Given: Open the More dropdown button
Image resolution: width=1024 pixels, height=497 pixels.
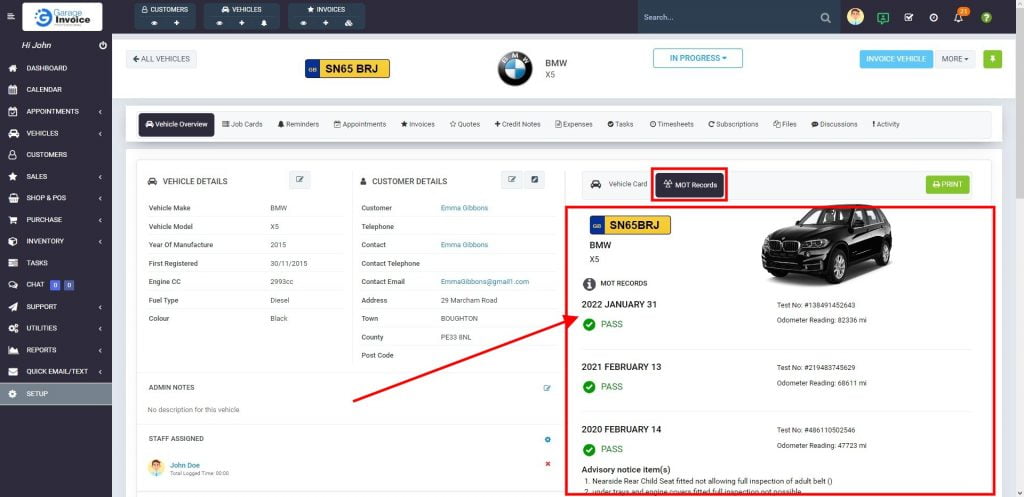Looking at the screenshot, I should point(954,59).
